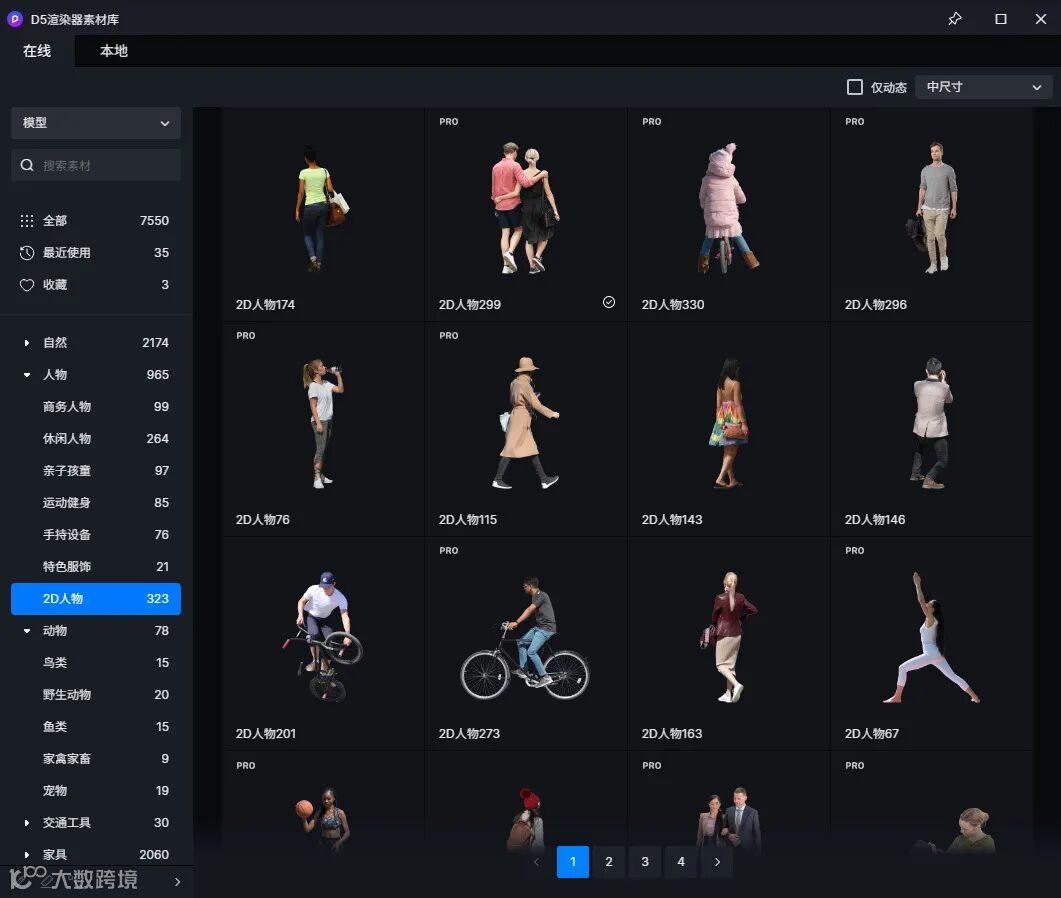Click the check mark on 2D人物299

pos(609,302)
